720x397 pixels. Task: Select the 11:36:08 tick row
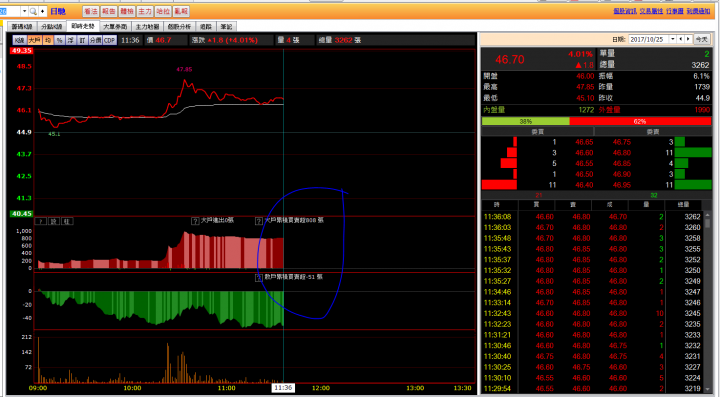click(592, 217)
